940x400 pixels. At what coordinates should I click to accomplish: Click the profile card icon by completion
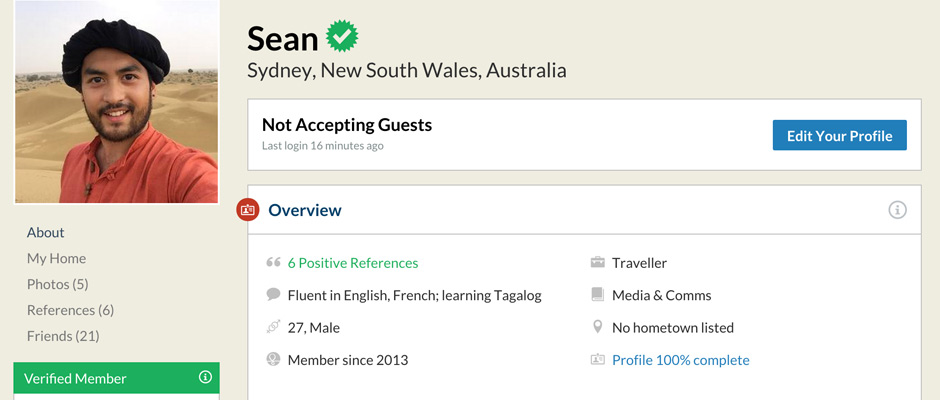point(598,360)
